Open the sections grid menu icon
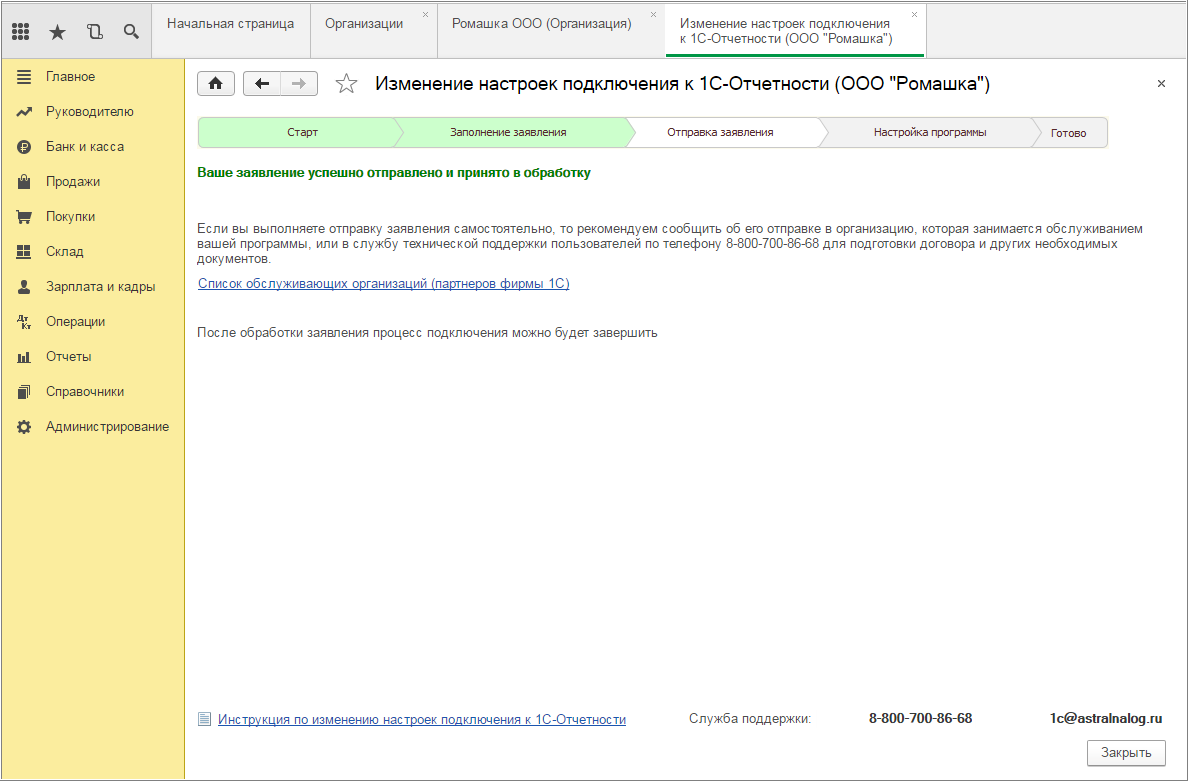Image resolution: width=1188 pixels, height=781 pixels. pos(21,32)
